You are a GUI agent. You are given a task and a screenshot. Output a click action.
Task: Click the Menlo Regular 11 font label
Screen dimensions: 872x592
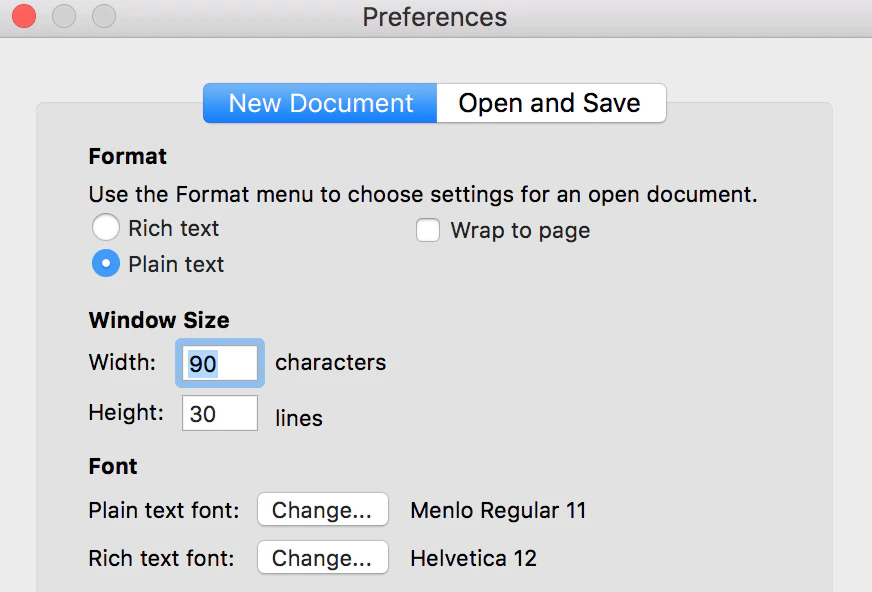click(x=498, y=510)
